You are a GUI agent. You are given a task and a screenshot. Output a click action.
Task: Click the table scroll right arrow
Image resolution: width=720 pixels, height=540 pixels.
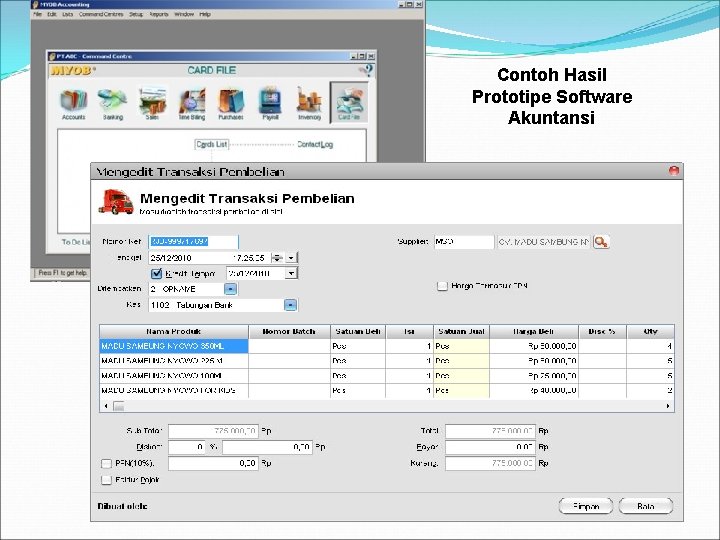[668, 406]
